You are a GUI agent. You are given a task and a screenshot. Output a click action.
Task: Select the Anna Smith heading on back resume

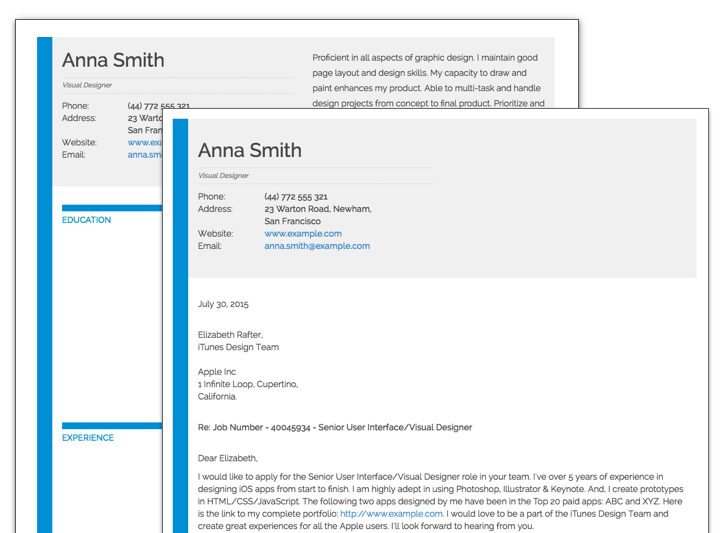pyautogui.click(x=113, y=60)
